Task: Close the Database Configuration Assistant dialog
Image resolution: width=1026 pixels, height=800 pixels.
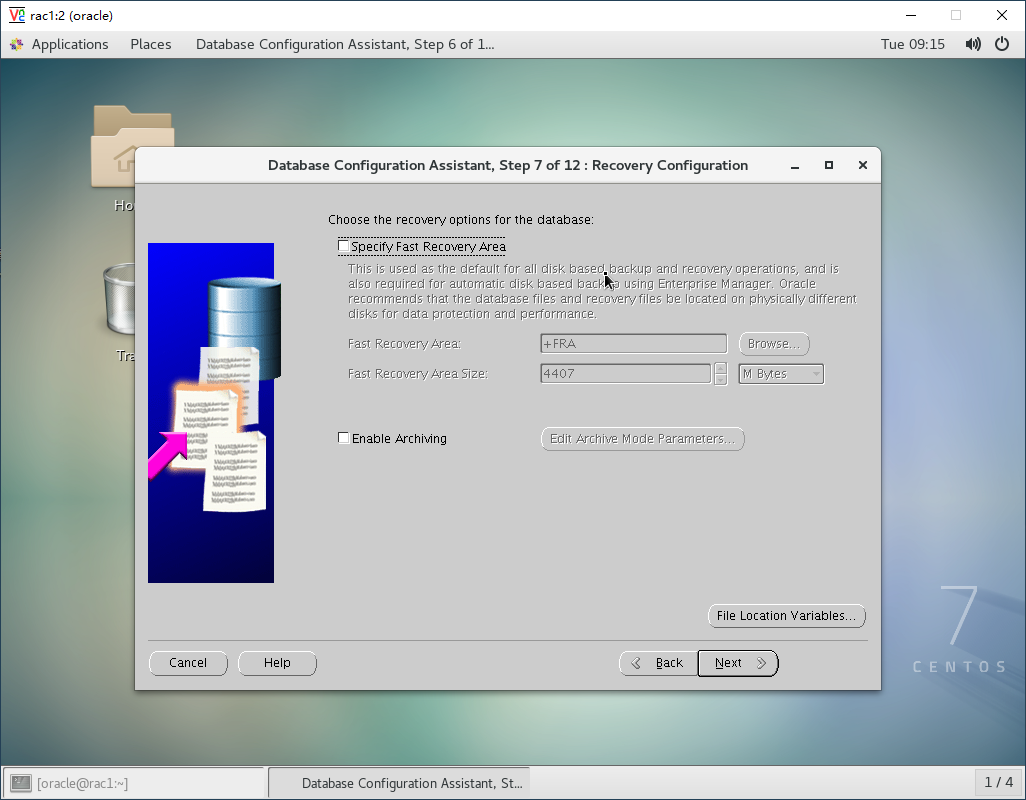Action: [x=863, y=165]
